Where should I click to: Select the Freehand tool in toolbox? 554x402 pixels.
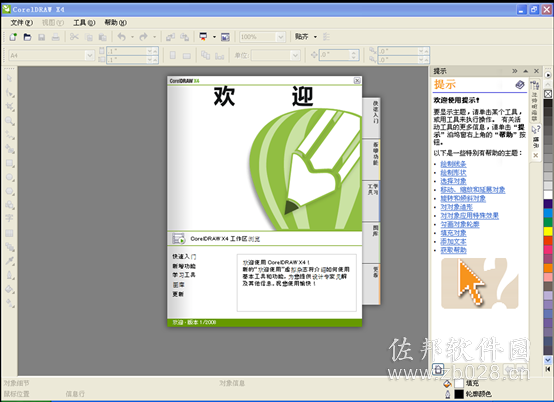[10, 135]
